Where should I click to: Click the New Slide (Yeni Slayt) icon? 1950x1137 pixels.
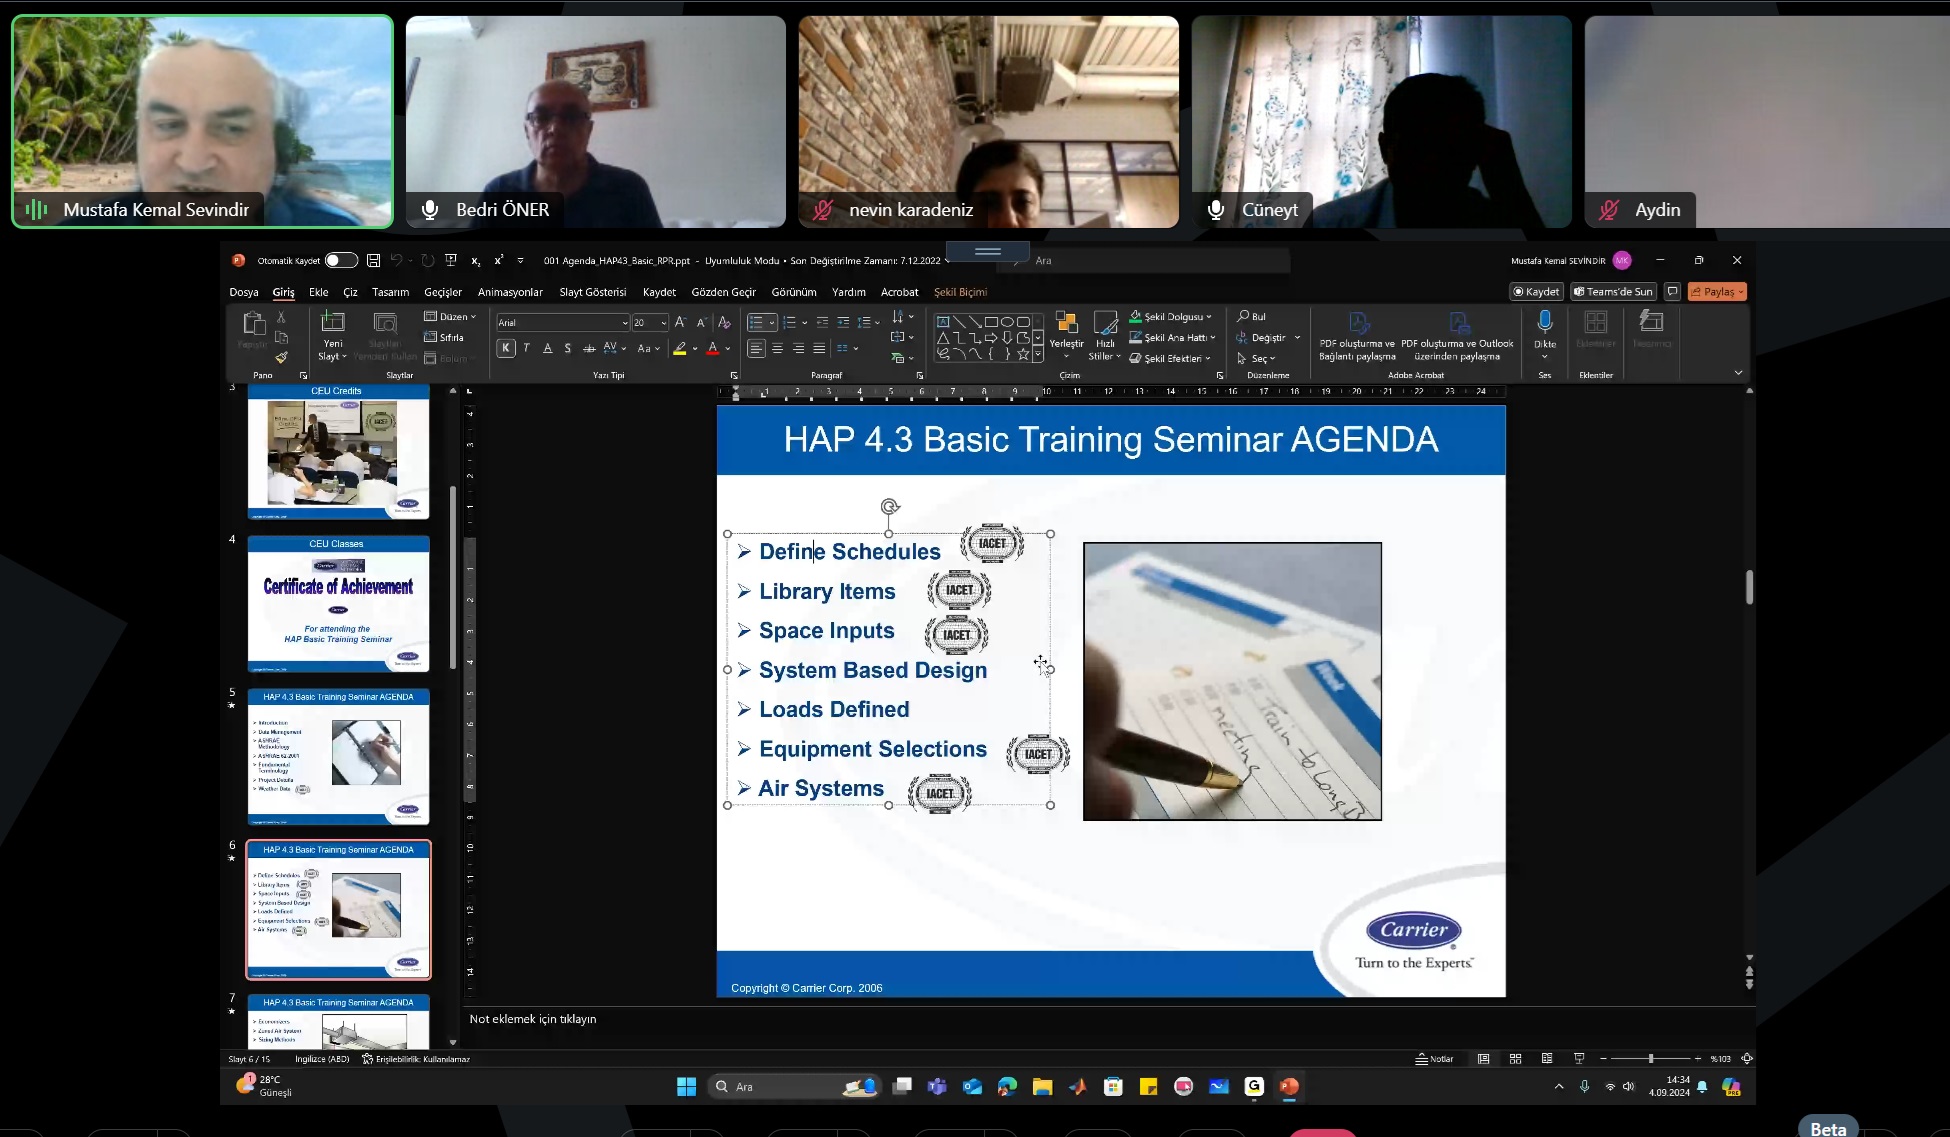(x=332, y=323)
